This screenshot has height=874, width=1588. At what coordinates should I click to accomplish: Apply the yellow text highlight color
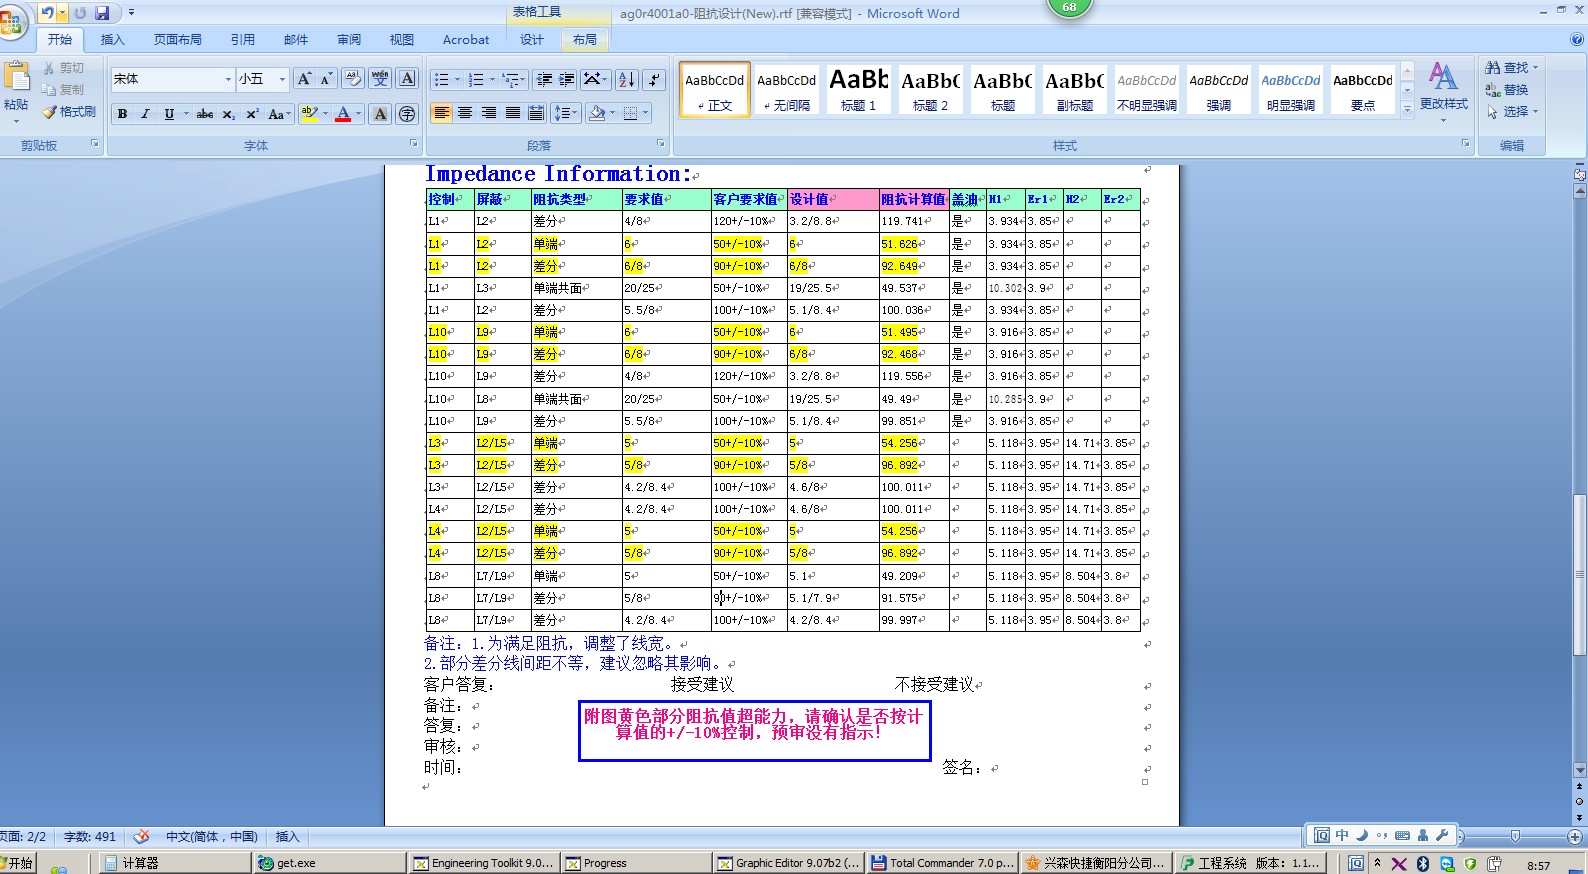309,114
